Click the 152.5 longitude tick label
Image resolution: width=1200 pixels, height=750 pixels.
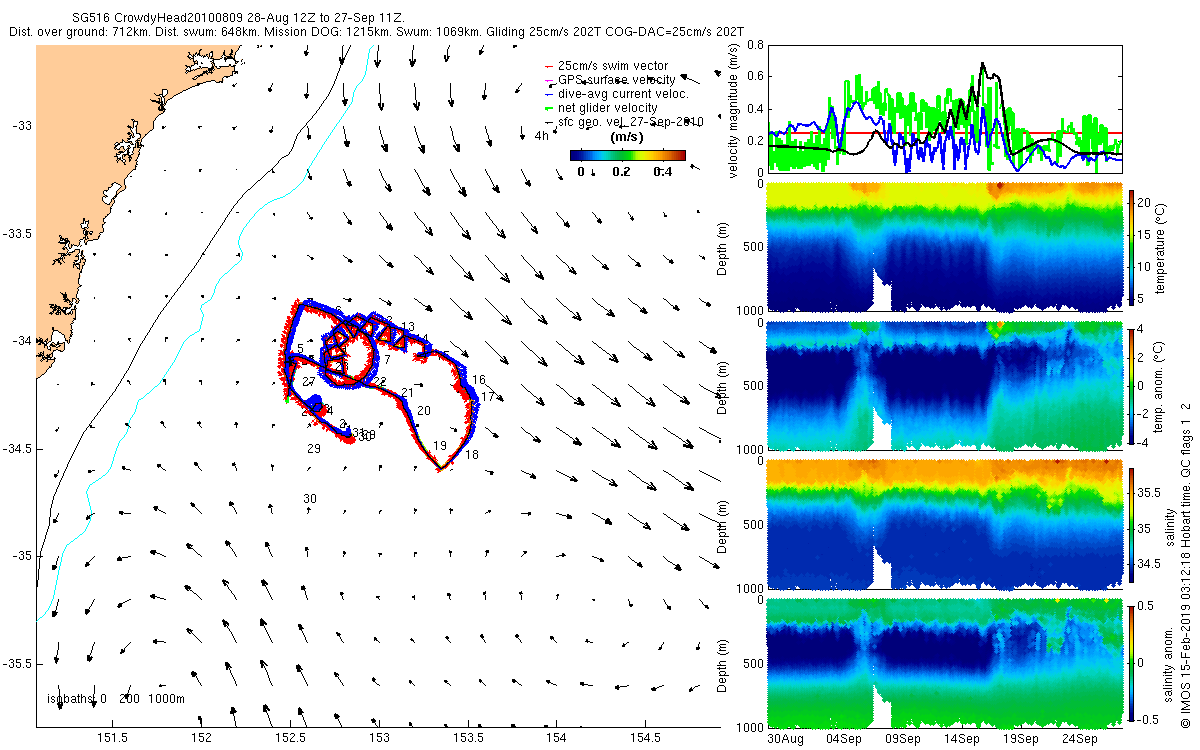(x=290, y=739)
